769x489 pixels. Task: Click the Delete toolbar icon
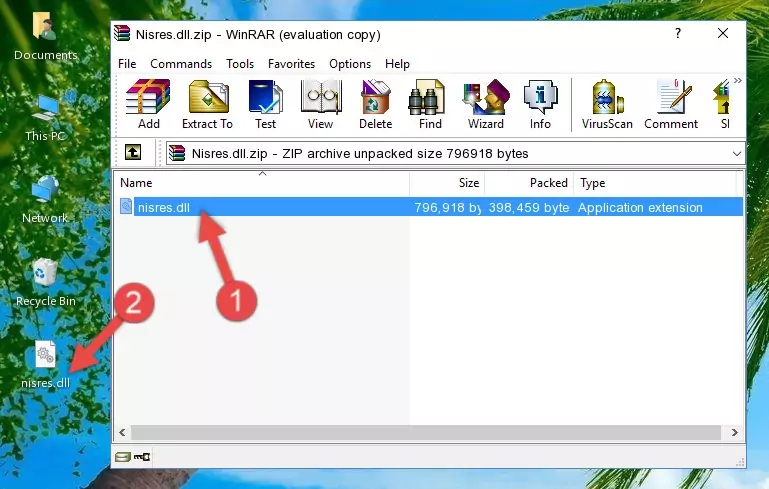pos(375,104)
